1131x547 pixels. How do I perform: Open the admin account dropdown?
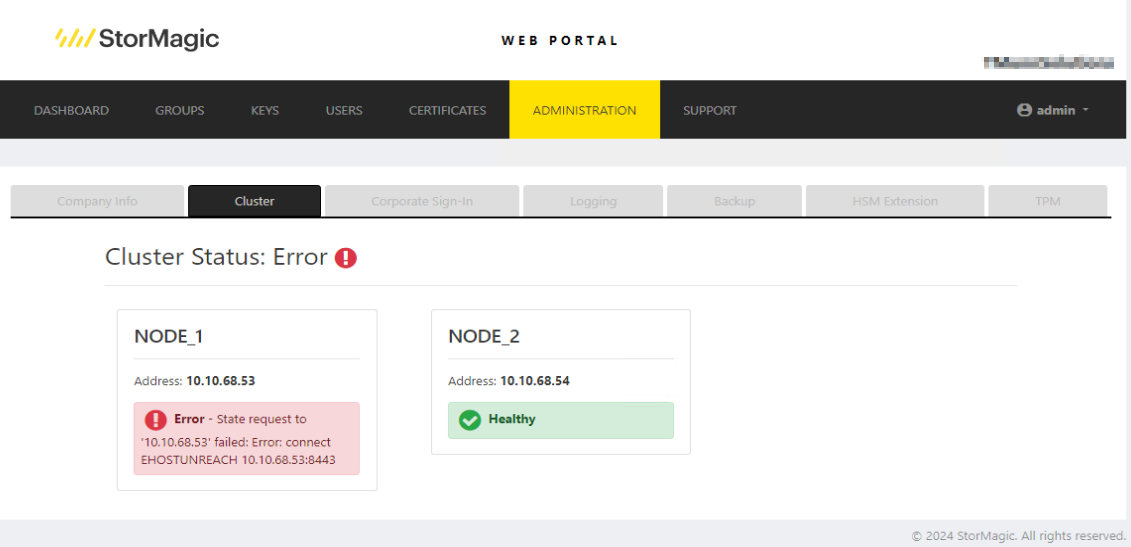click(x=1052, y=110)
